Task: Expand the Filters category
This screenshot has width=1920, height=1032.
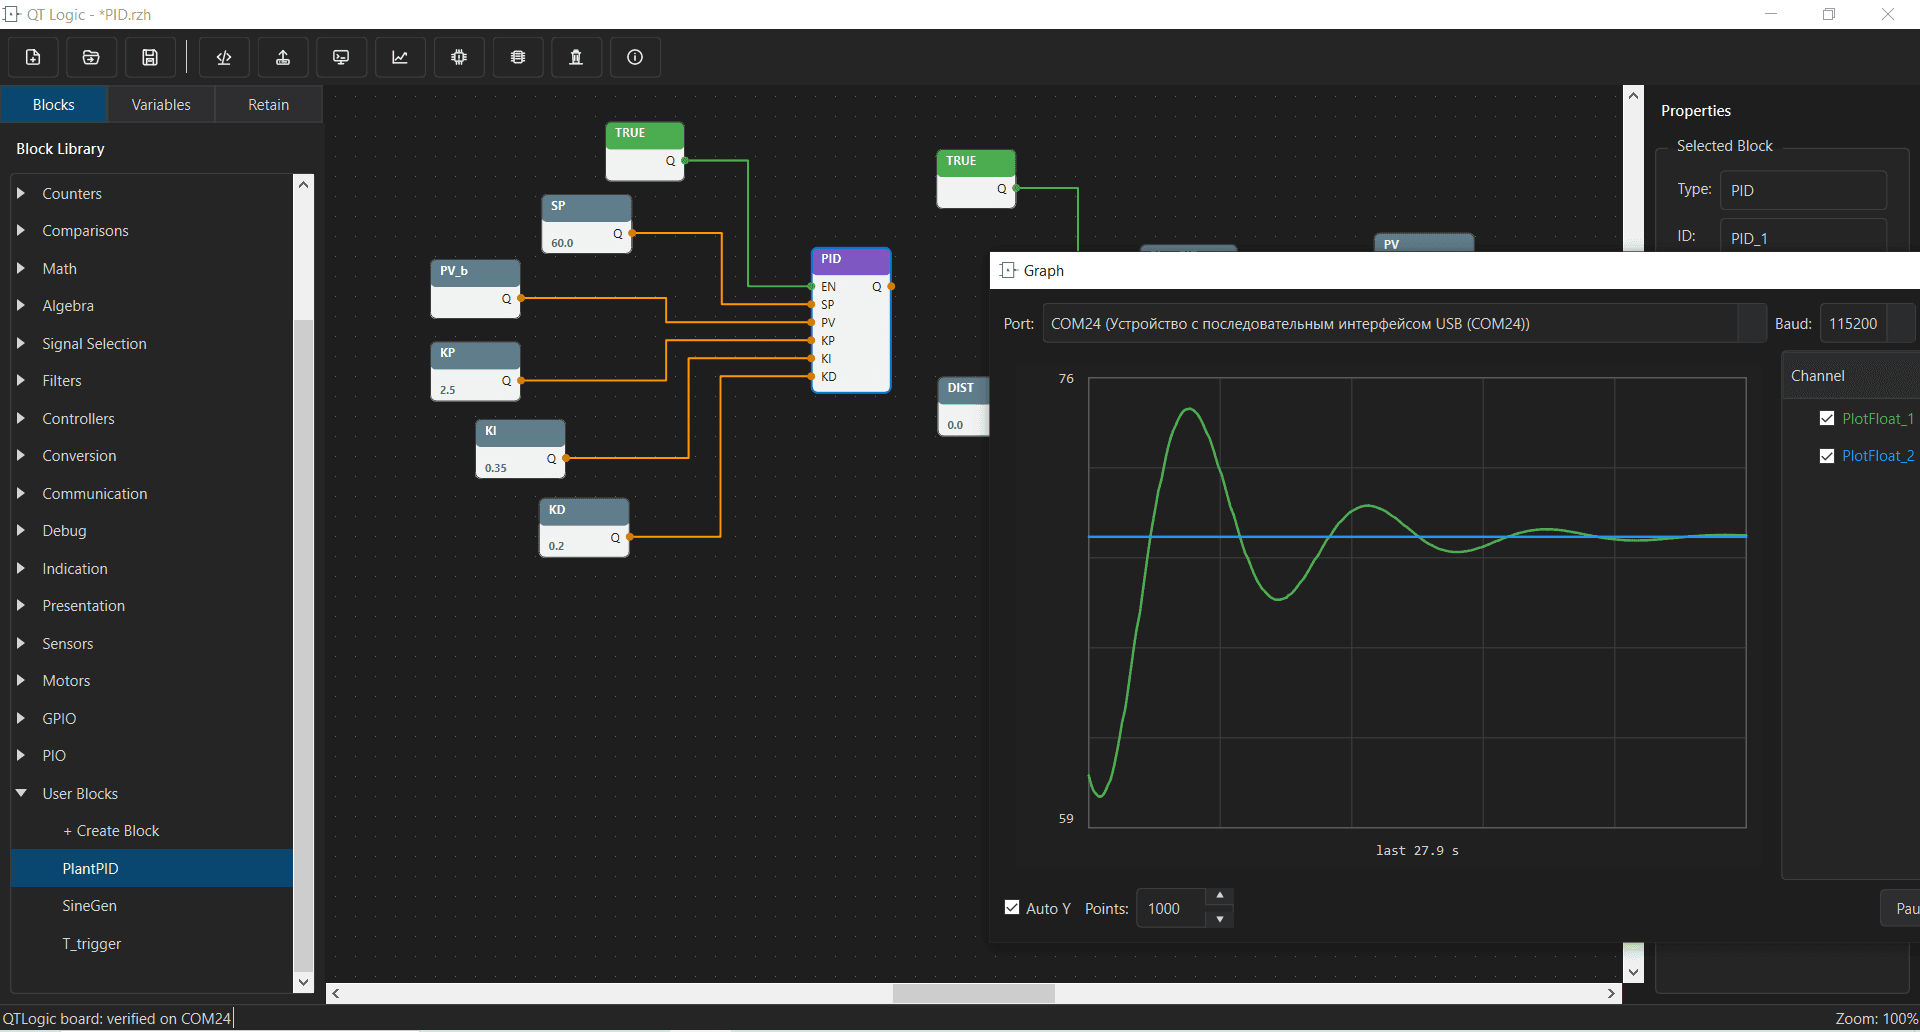Action: (x=21, y=380)
